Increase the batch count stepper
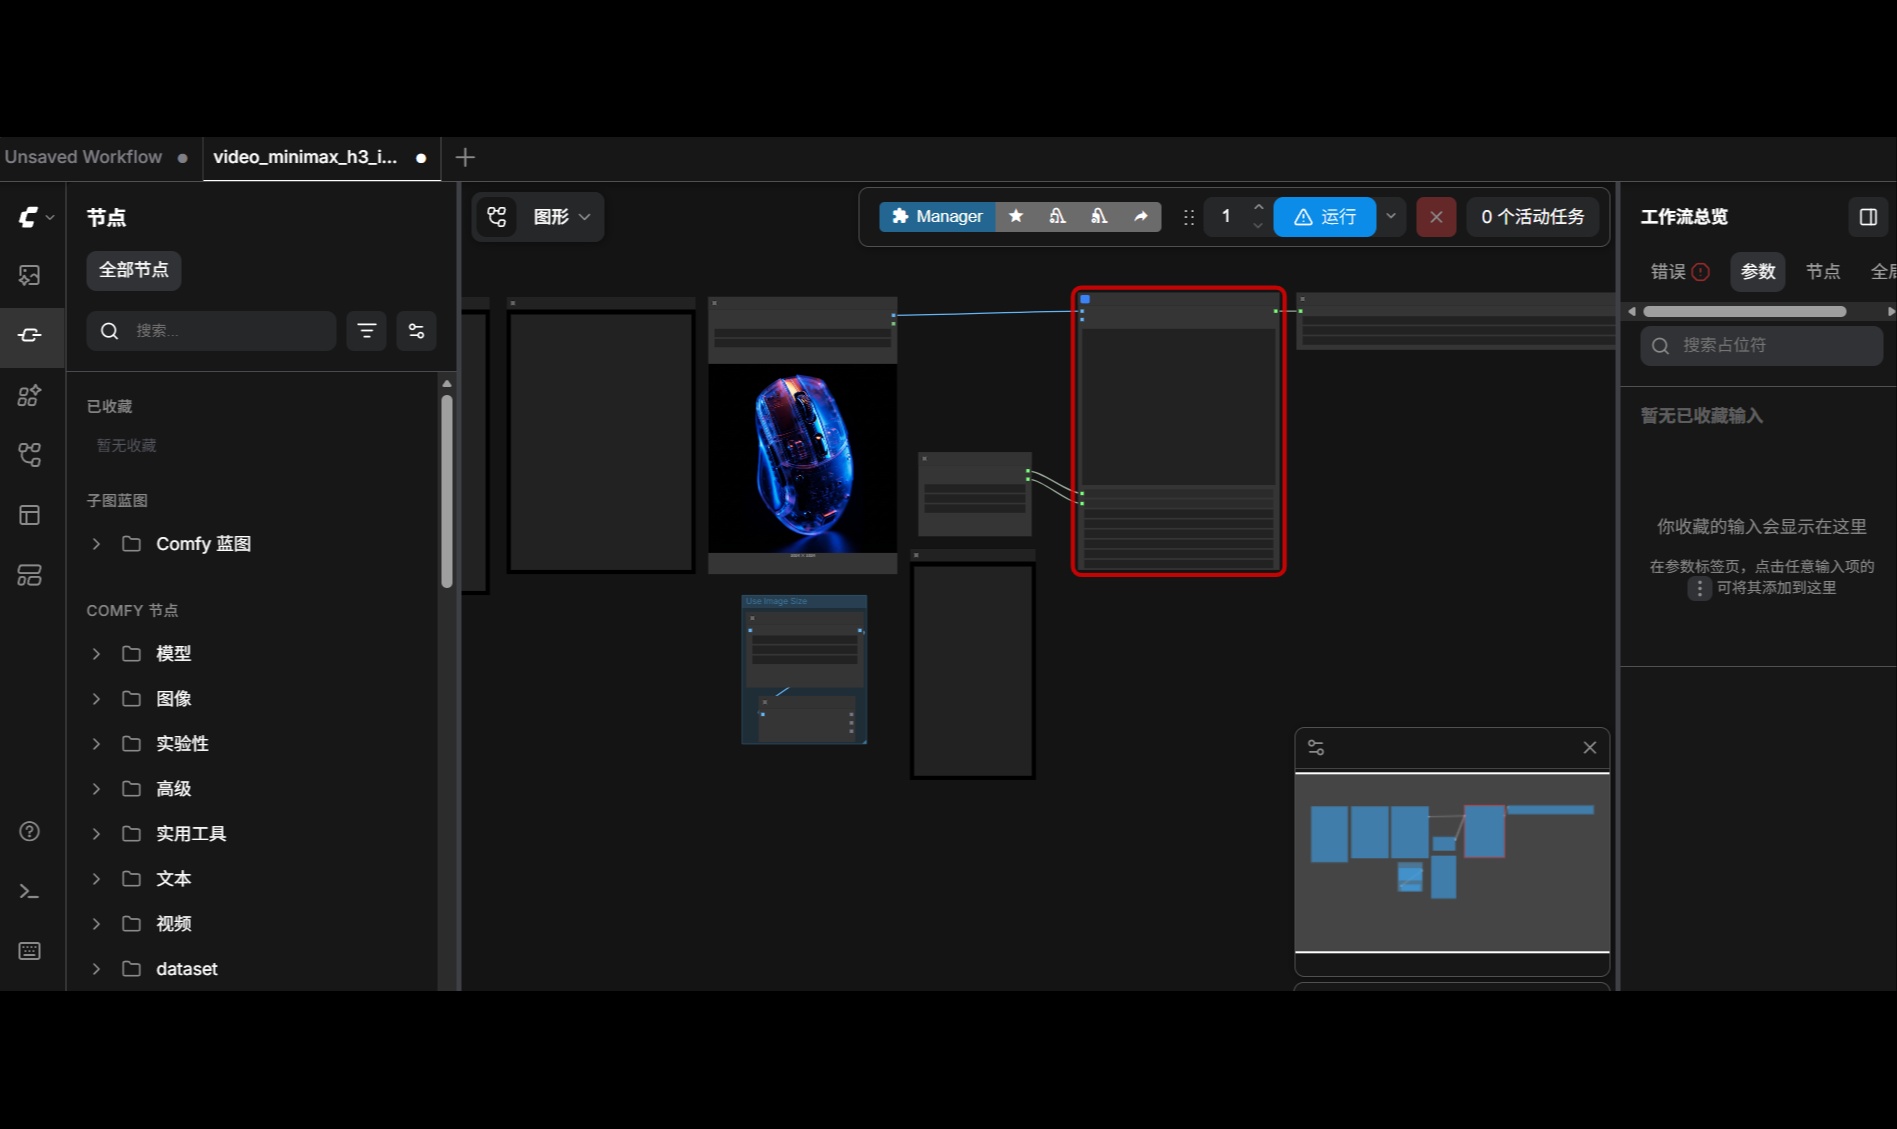This screenshot has width=1897, height=1129. pyautogui.click(x=1258, y=207)
